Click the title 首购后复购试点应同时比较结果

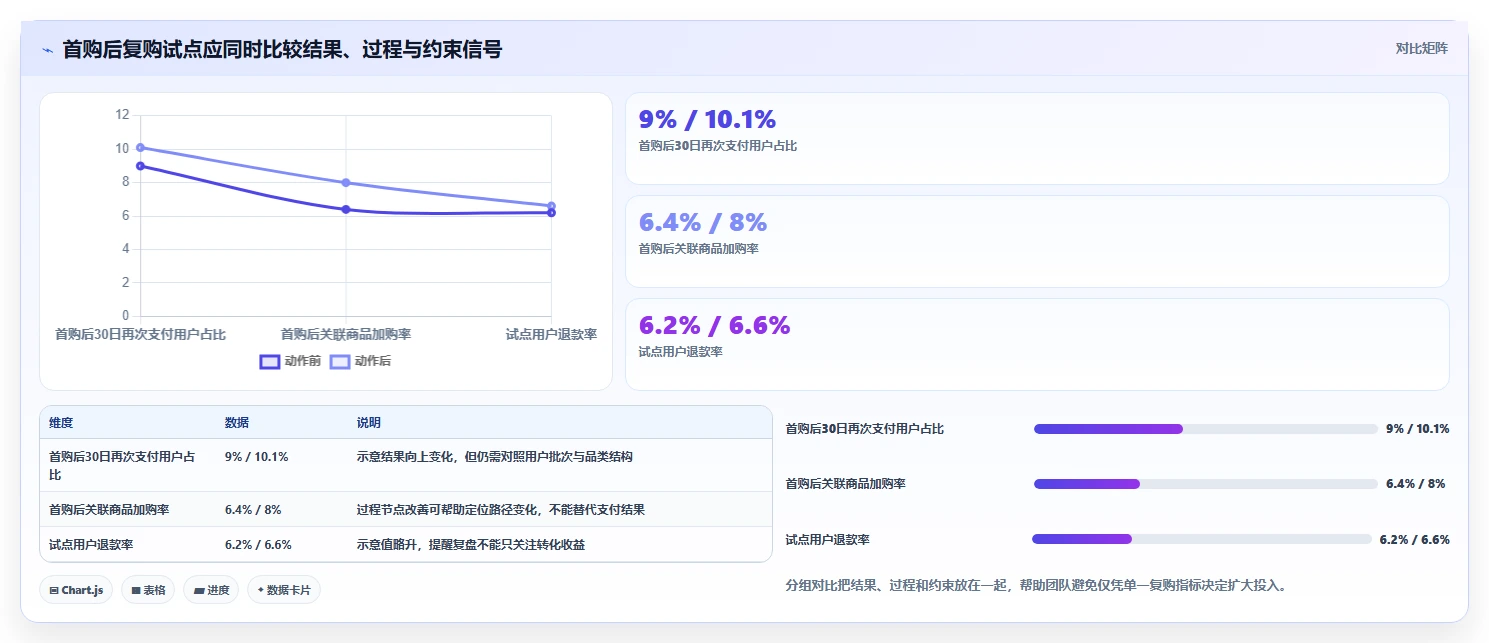click(282, 49)
